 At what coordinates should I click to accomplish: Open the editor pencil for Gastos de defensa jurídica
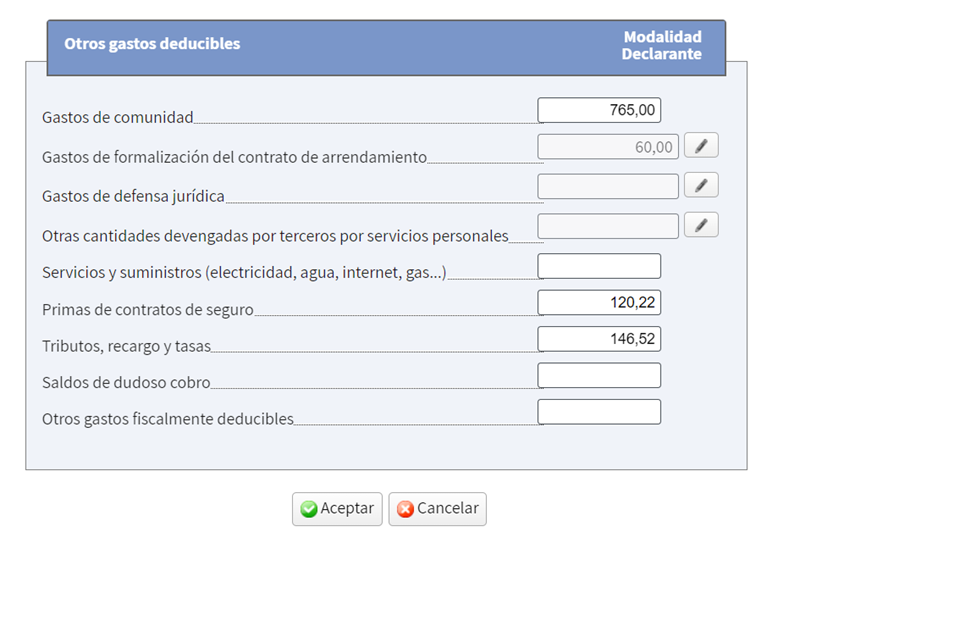(700, 185)
